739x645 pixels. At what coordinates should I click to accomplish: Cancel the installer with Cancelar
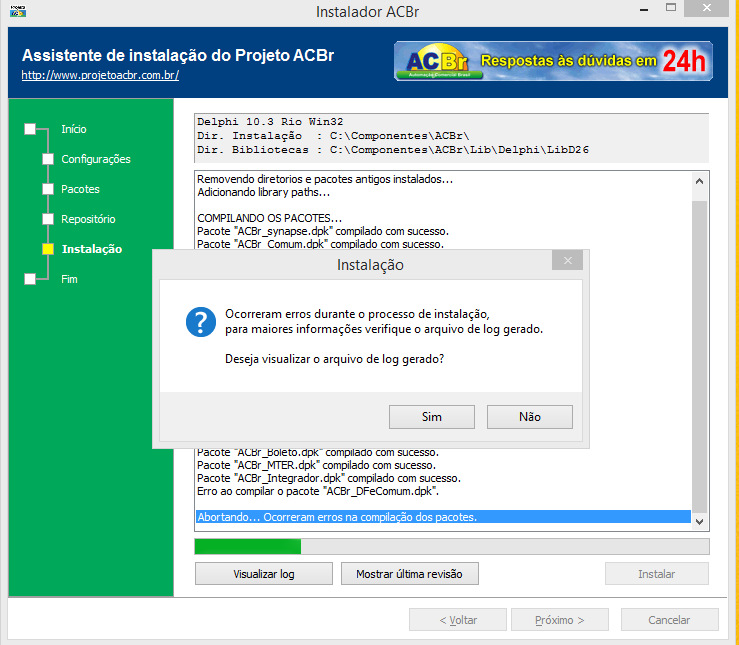[x=669, y=620]
